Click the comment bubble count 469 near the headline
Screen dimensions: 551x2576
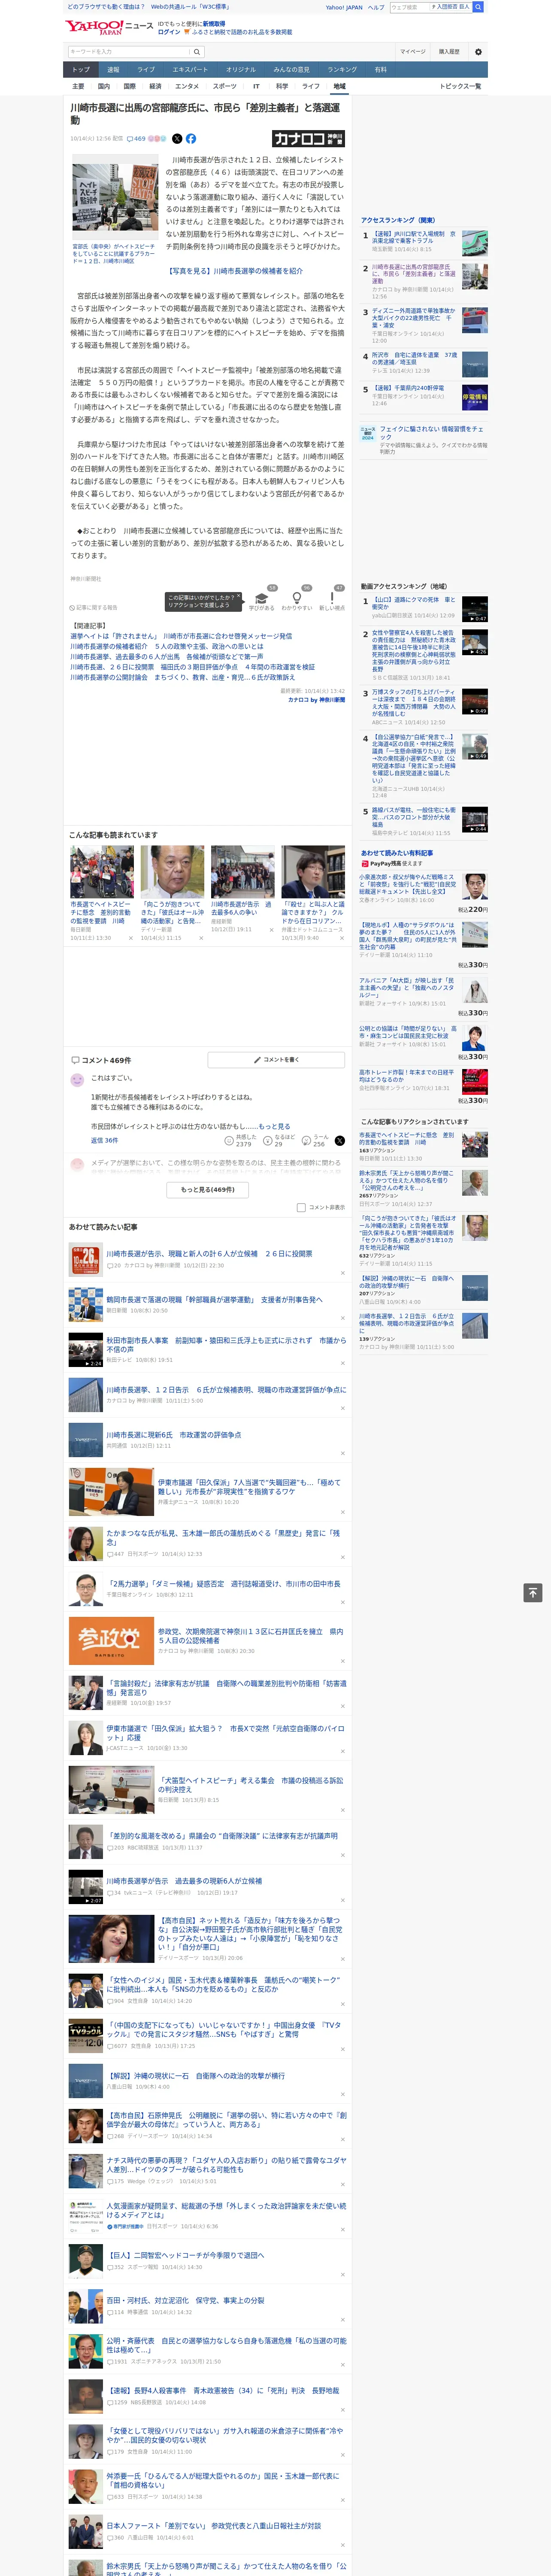(x=136, y=139)
